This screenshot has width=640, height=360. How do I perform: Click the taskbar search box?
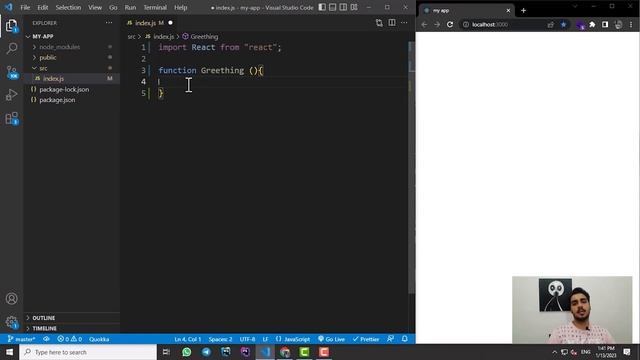pos(88,352)
